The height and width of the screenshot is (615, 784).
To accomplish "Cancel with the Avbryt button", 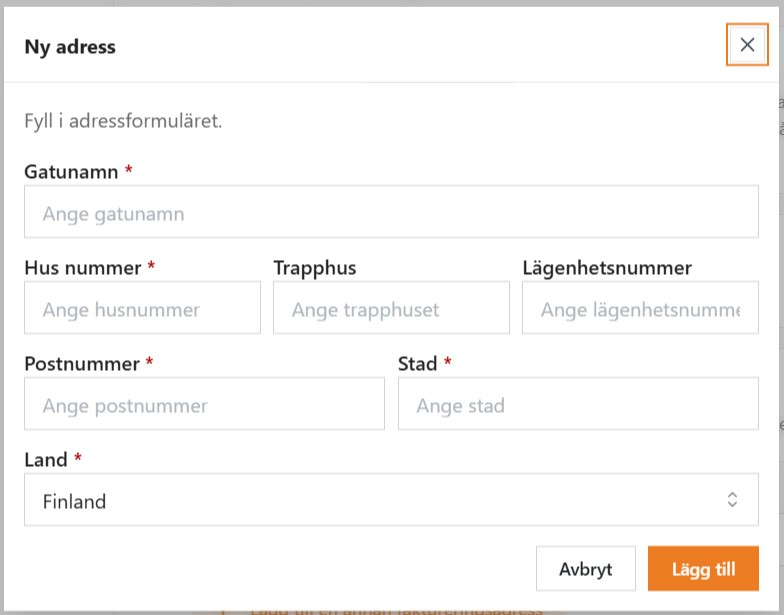I will [586, 568].
